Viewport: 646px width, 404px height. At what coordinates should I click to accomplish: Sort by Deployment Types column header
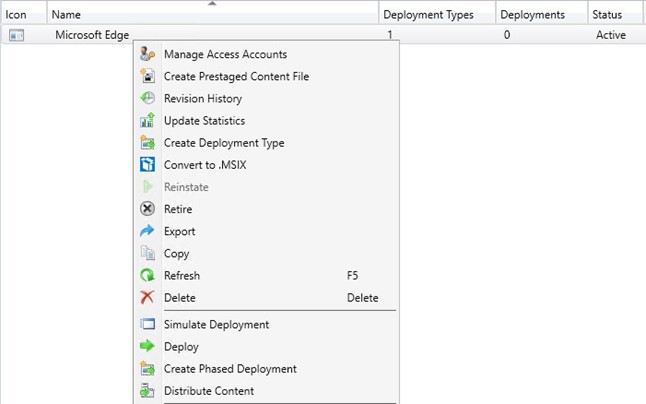437,14
